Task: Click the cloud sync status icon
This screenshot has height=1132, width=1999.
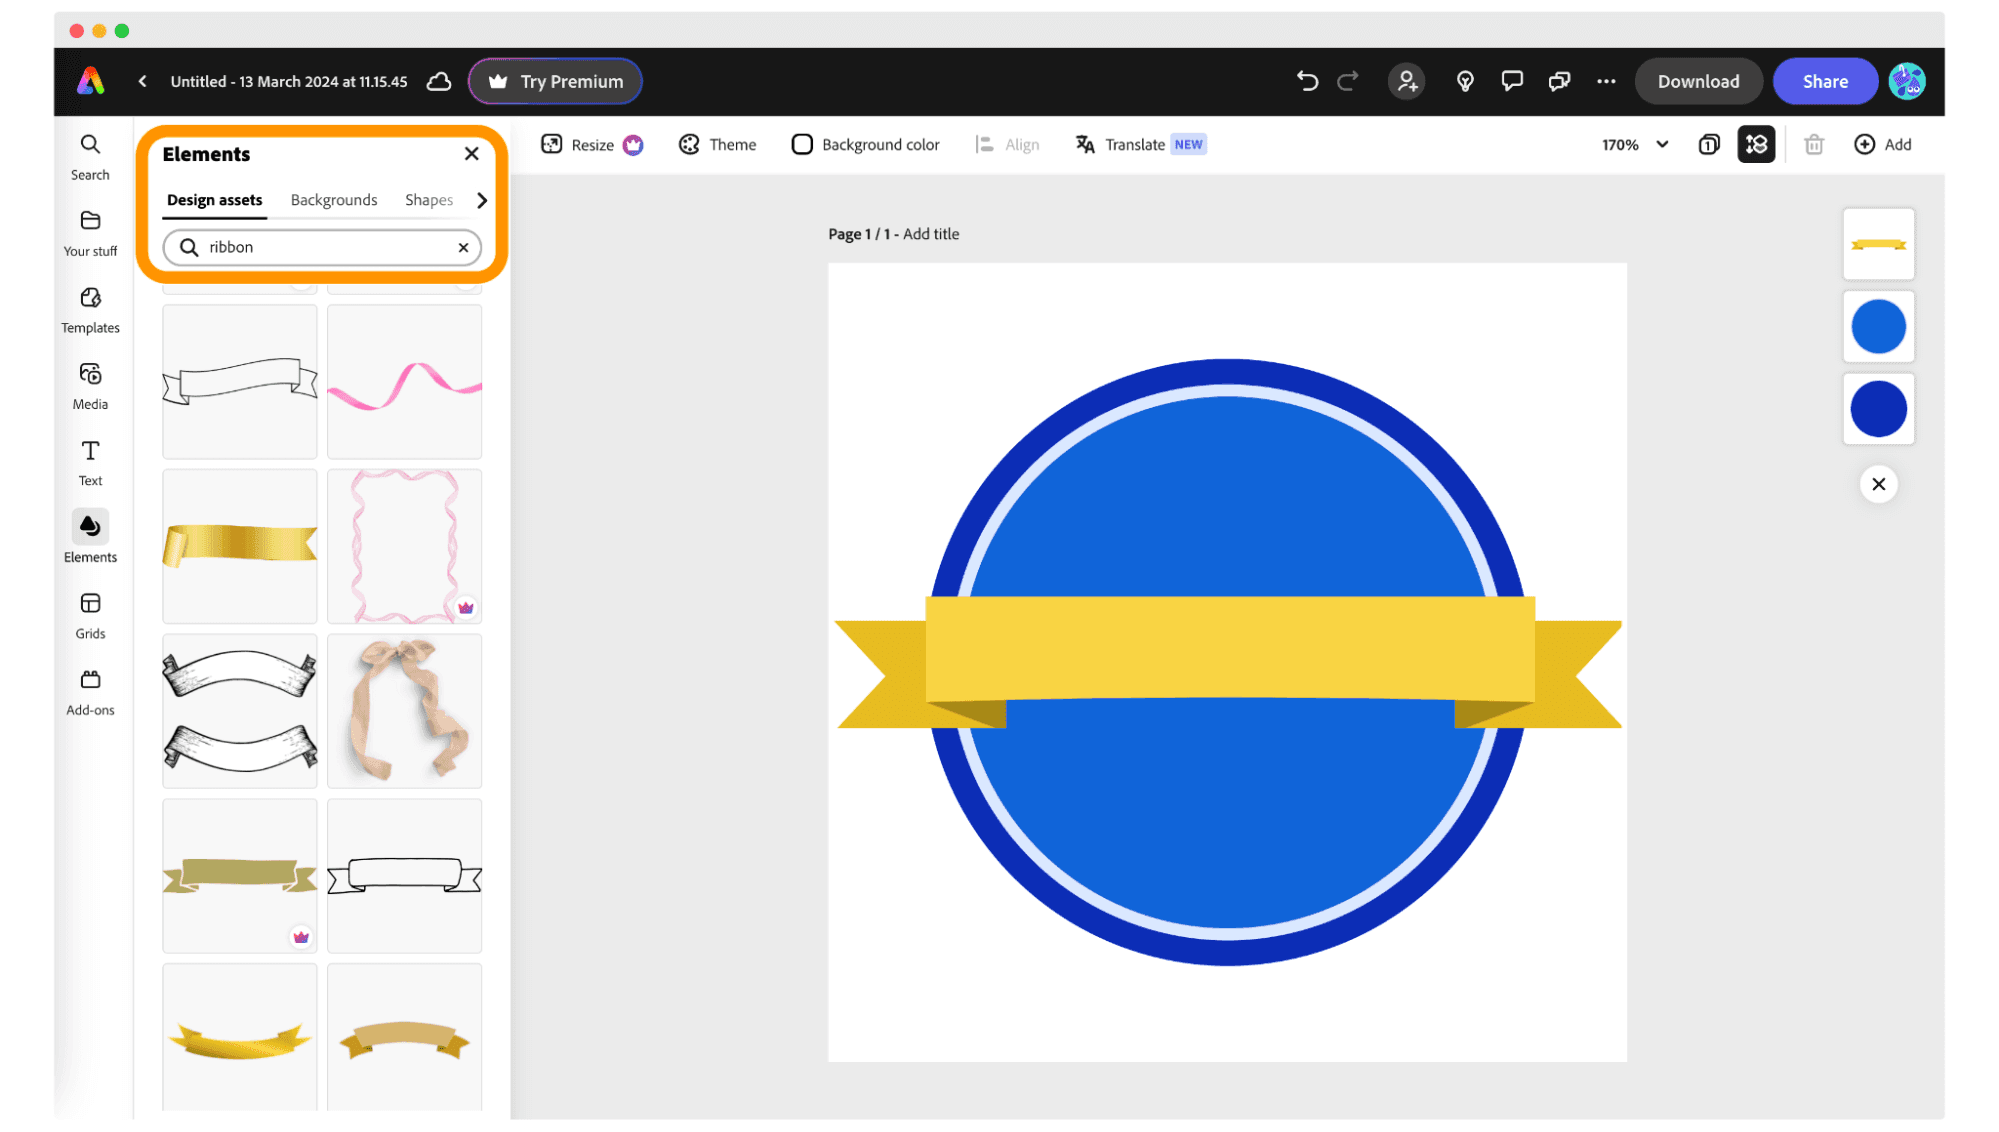Action: [x=439, y=81]
